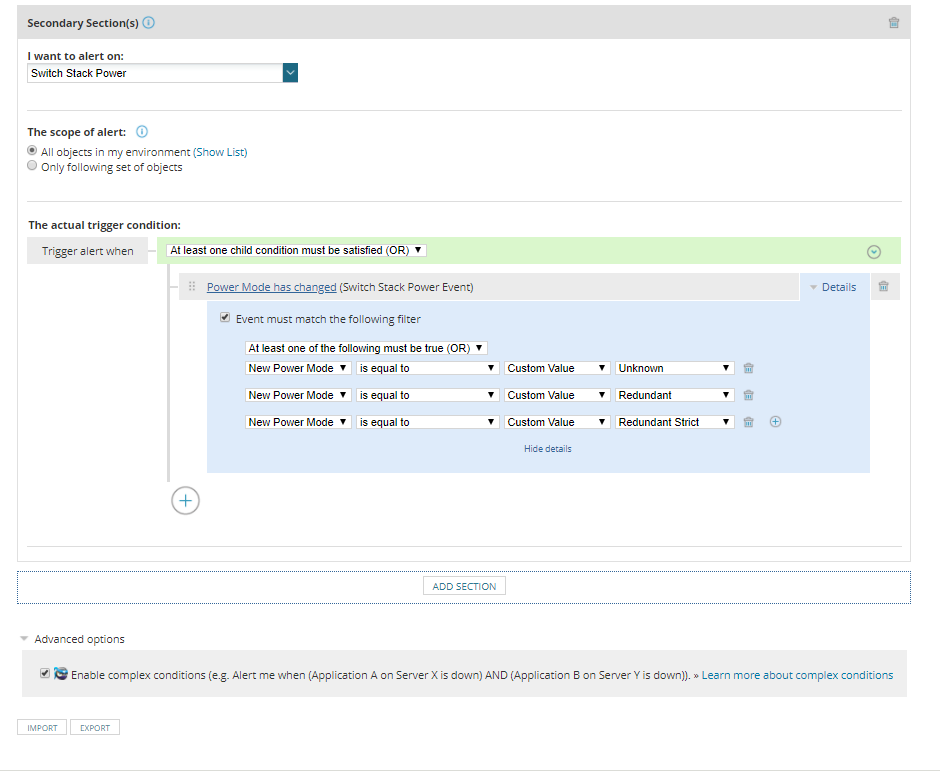Viewport: 940px width, 777px height.
Task: Open is equal to dropdown in the Redundant Strict row
Action: click(x=427, y=422)
